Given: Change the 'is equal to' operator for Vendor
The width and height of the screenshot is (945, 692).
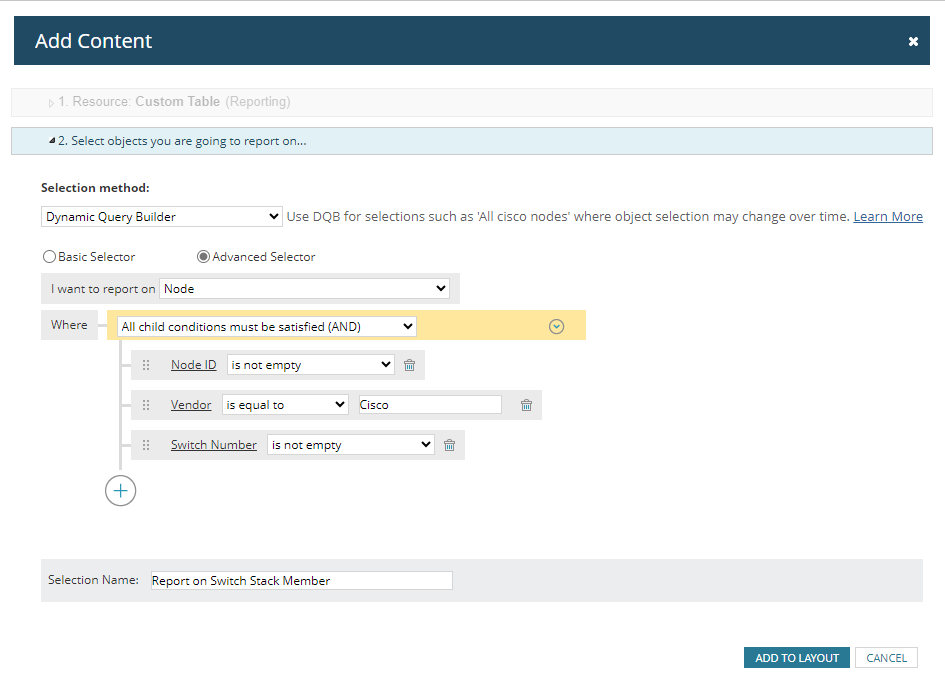Looking at the screenshot, I should click(285, 404).
